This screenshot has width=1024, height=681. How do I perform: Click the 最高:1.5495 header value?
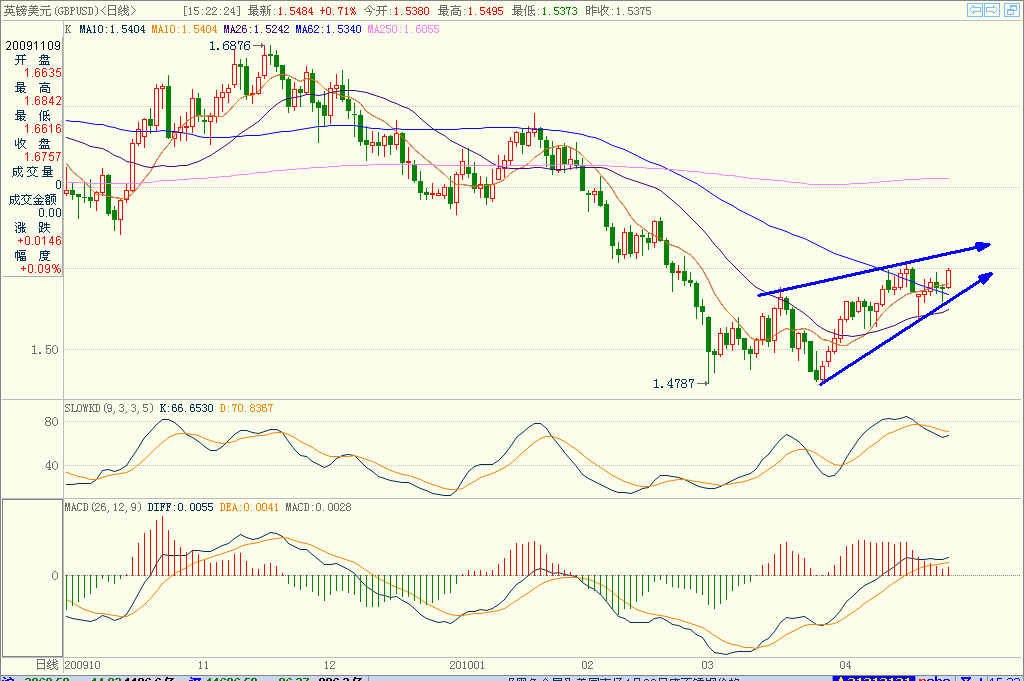470,10
